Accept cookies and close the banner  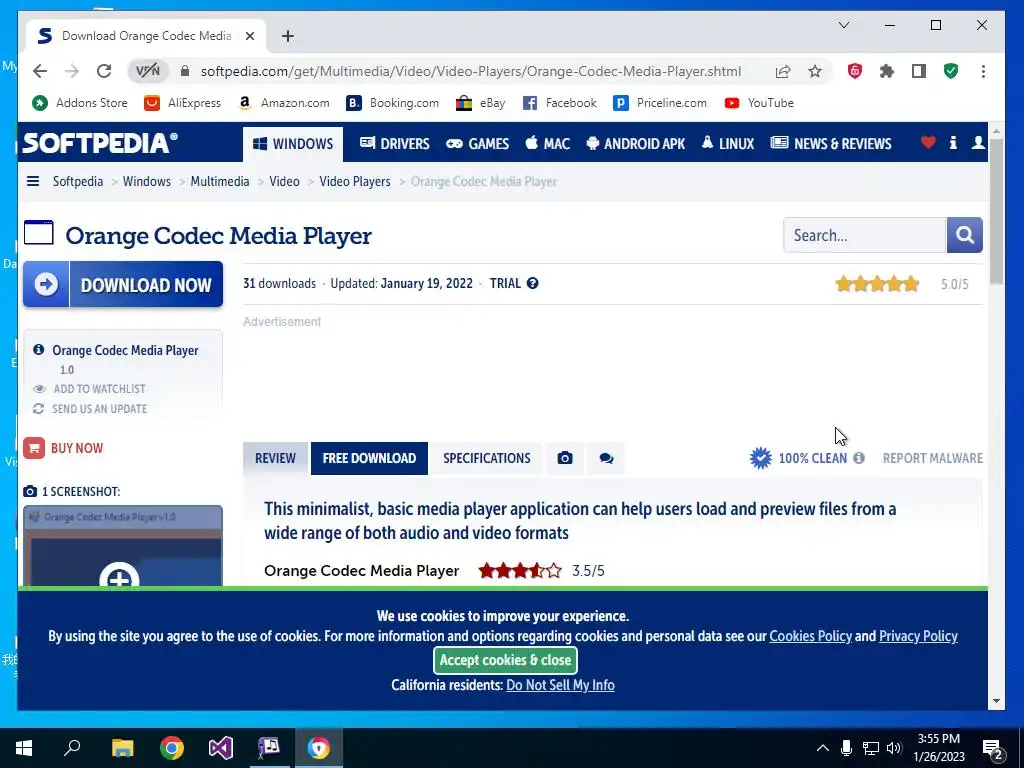505,660
